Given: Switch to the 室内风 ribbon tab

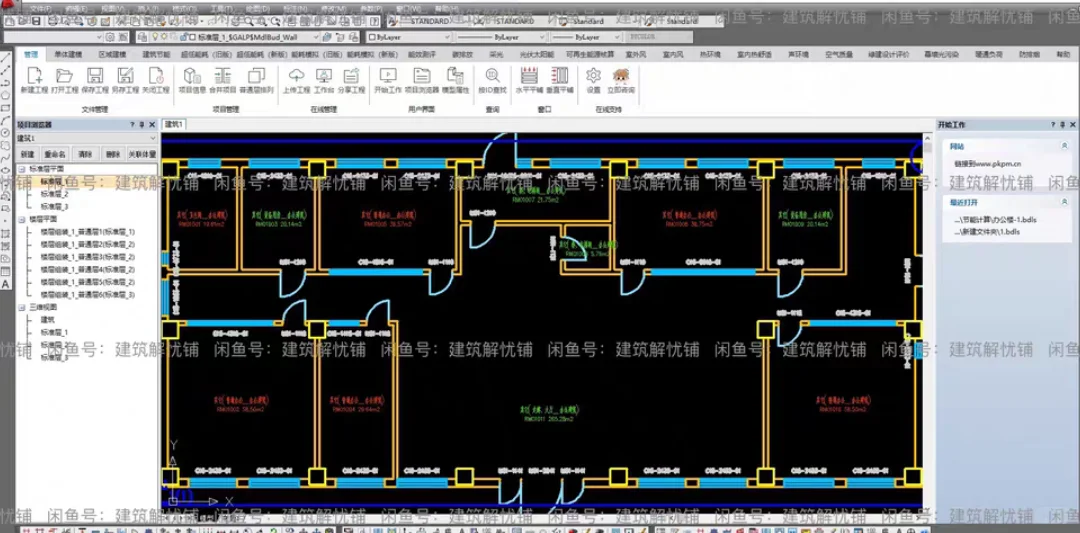Looking at the screenshot, I should [672, 54].
